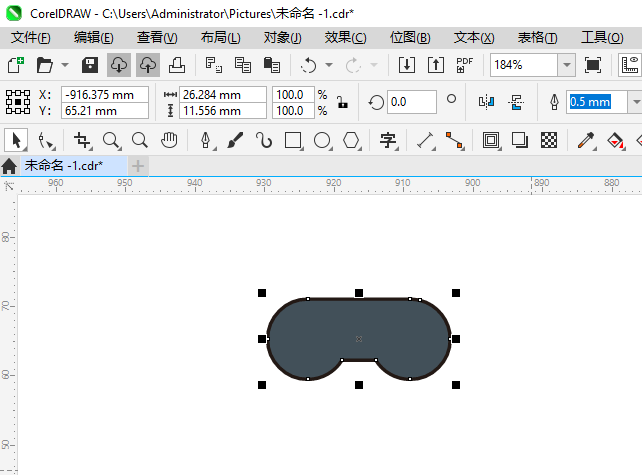Viewport: 642px width, 475px height.
Task: Toggle the lock ratio padlock
Action: click(x=342, y=102)
